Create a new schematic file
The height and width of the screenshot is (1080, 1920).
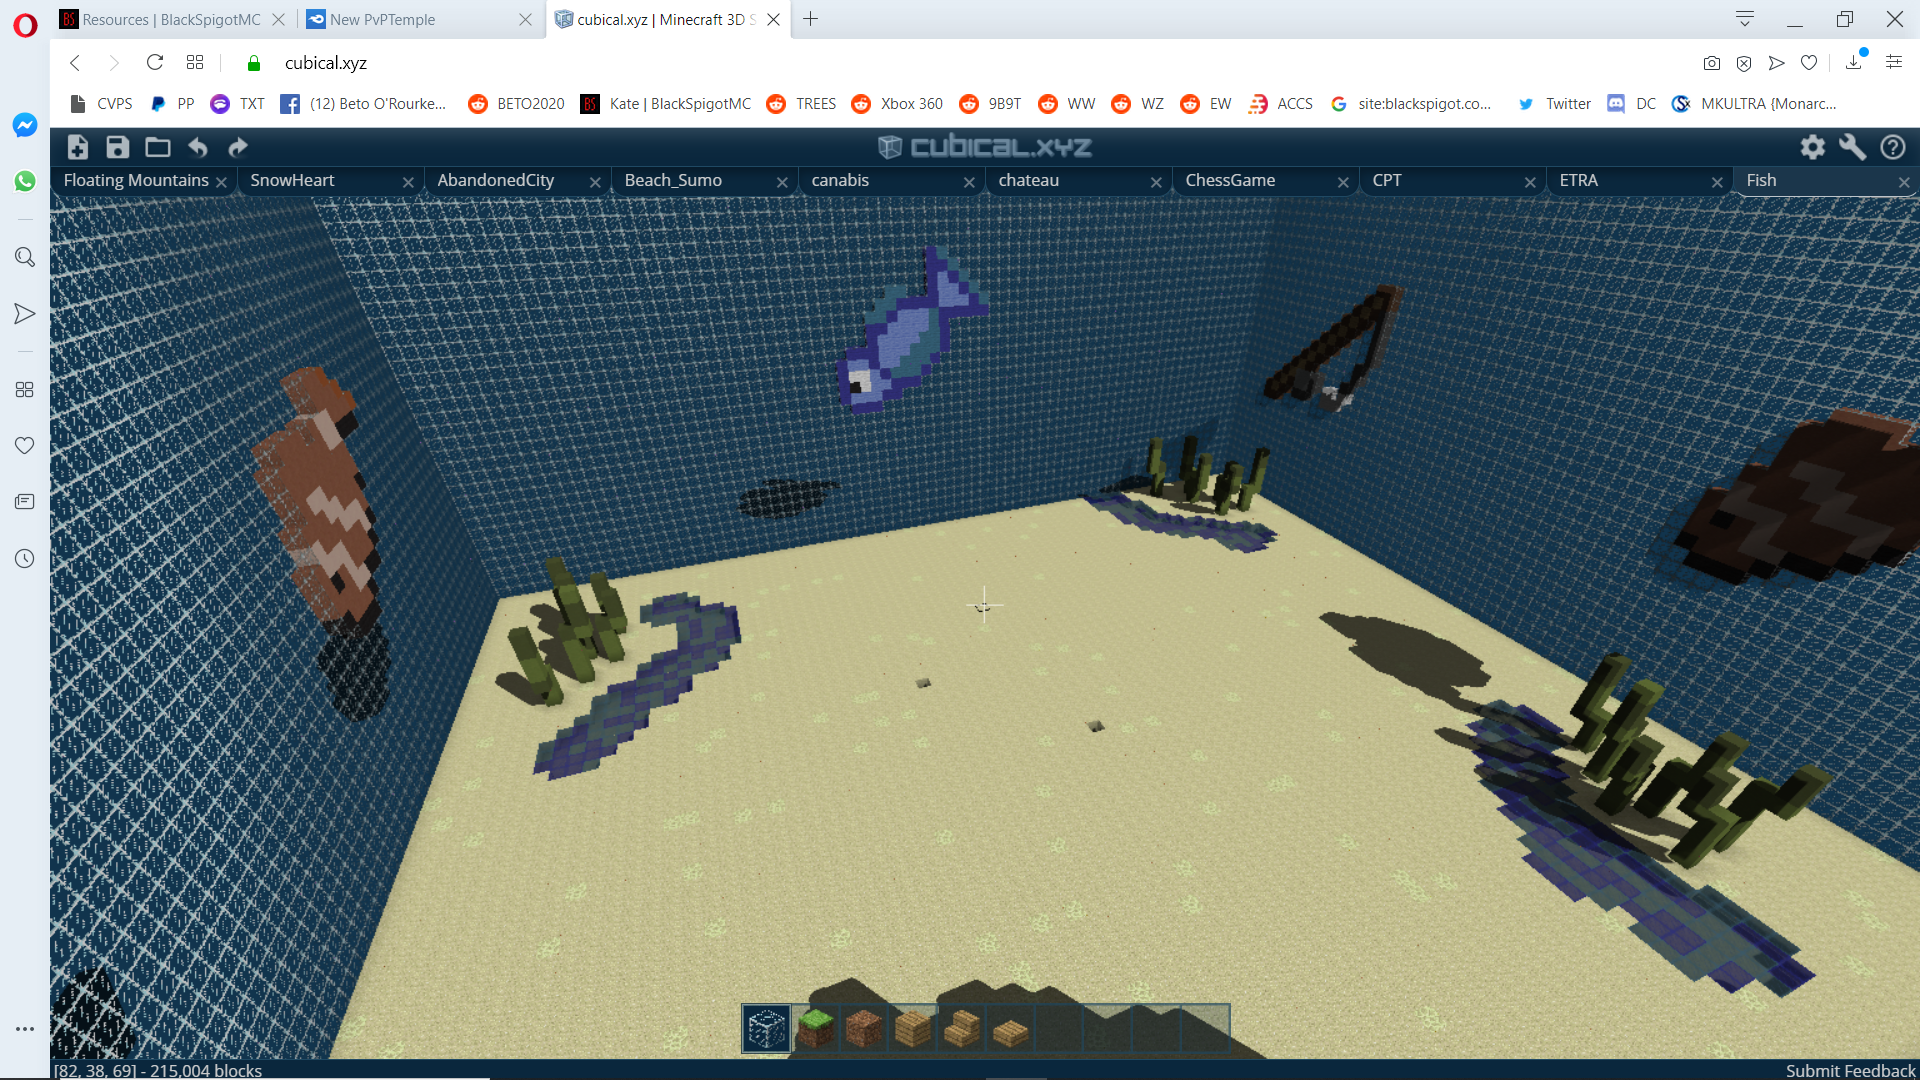[x=78, y=148]
